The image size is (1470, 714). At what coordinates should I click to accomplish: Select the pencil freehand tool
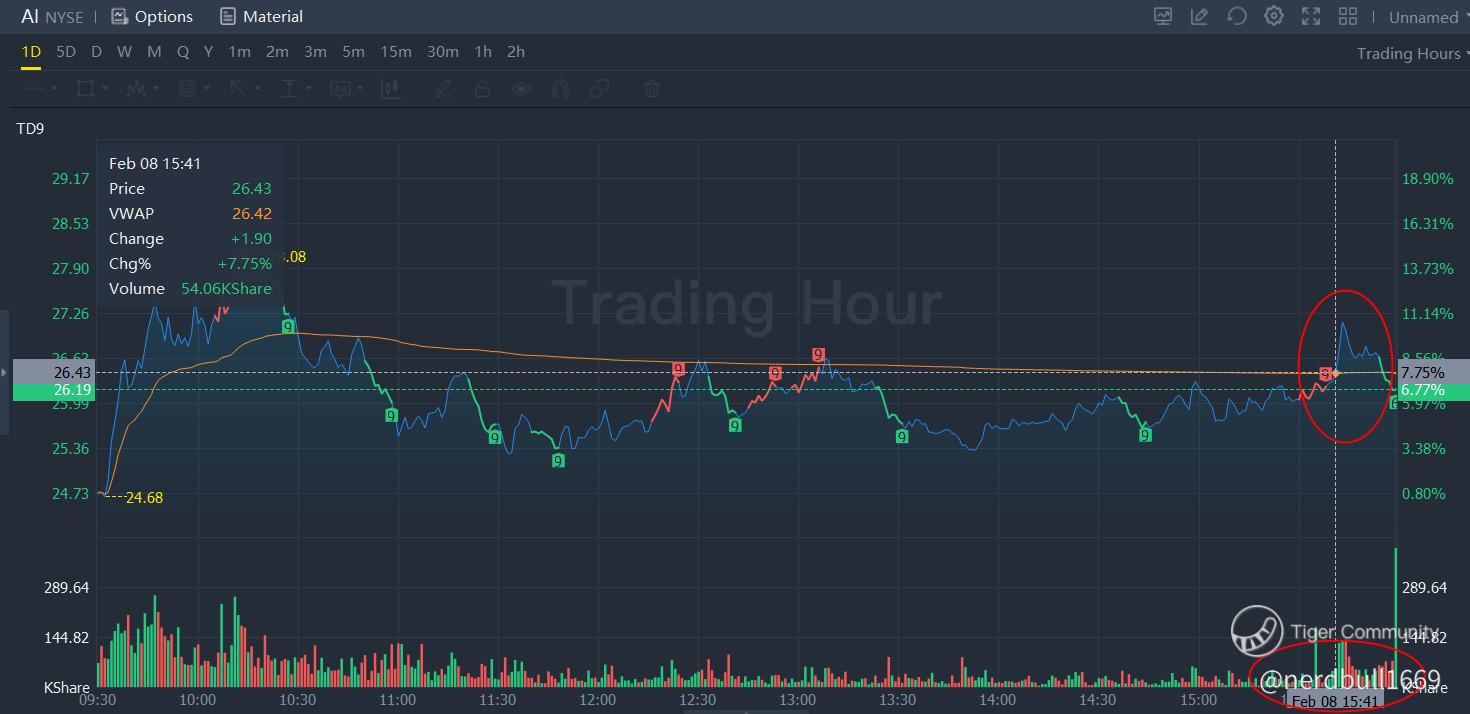pyautogui.click(x=443, y=89)
